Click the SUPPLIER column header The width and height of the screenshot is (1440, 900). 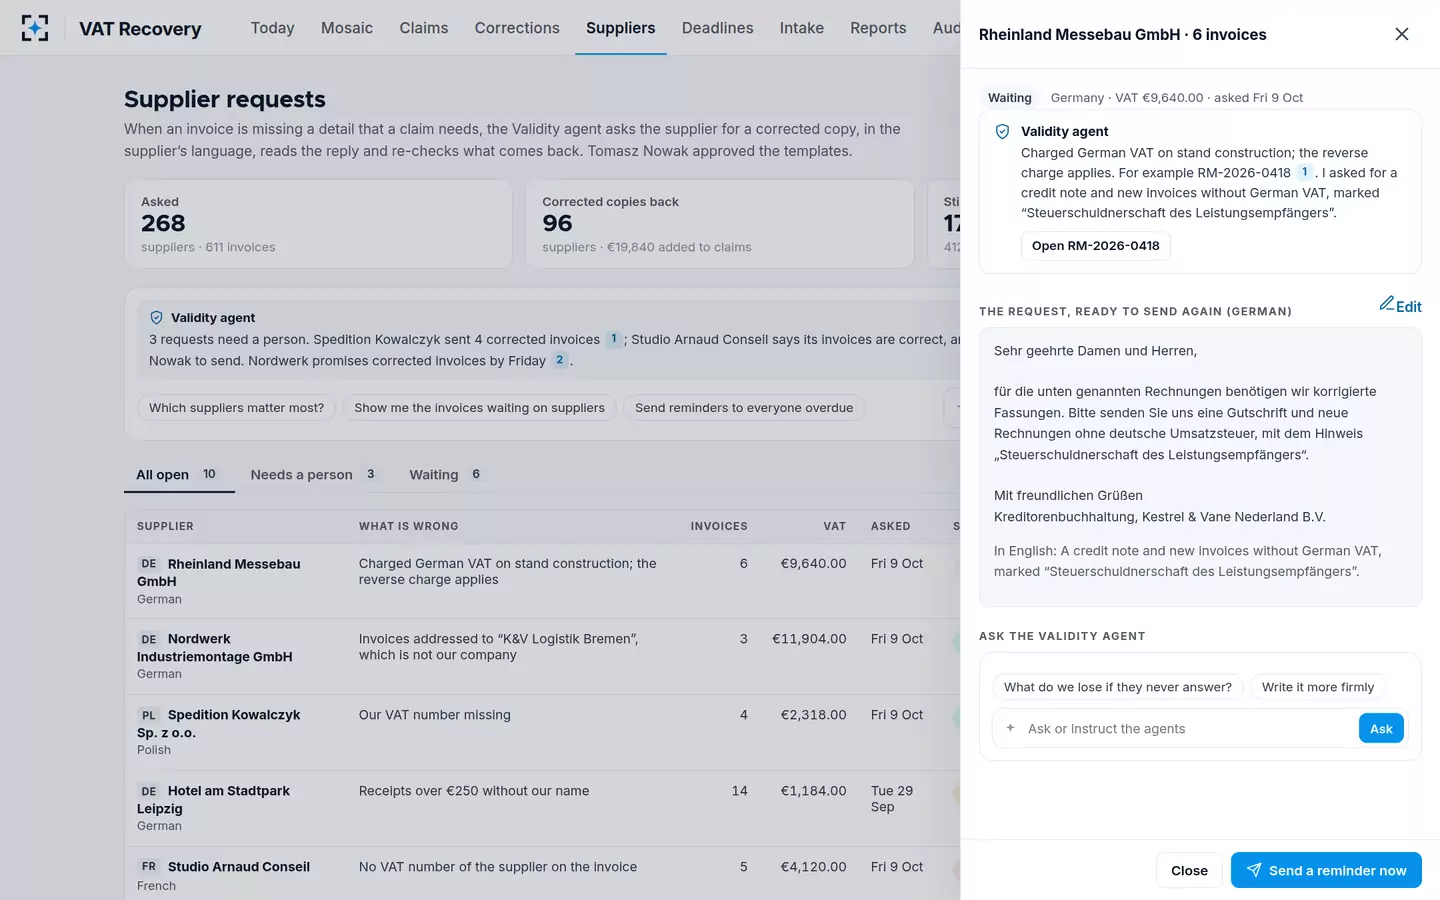tap(165, 526)
